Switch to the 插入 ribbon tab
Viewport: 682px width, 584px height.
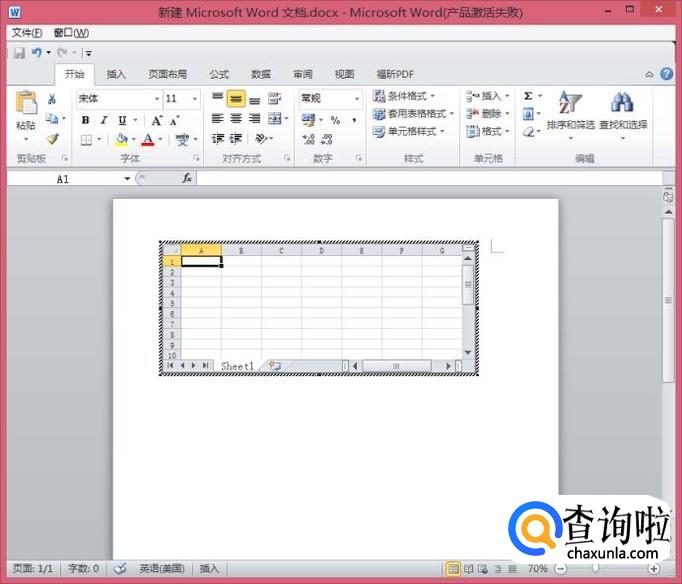pyautogui.click(x=116, y=74)
